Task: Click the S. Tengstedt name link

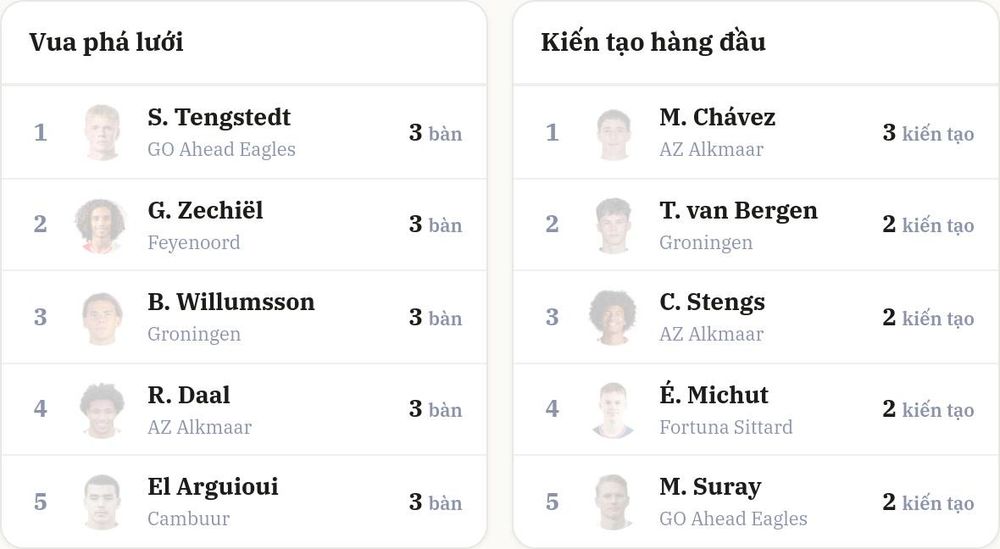Action: 219,117
